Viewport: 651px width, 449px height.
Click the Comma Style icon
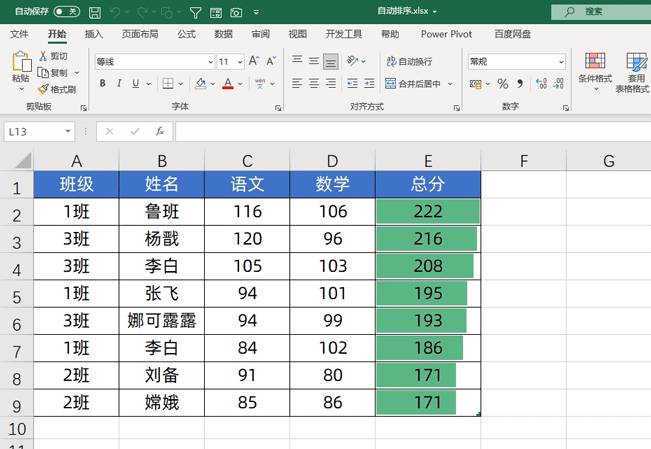click(x=520, y=84)
